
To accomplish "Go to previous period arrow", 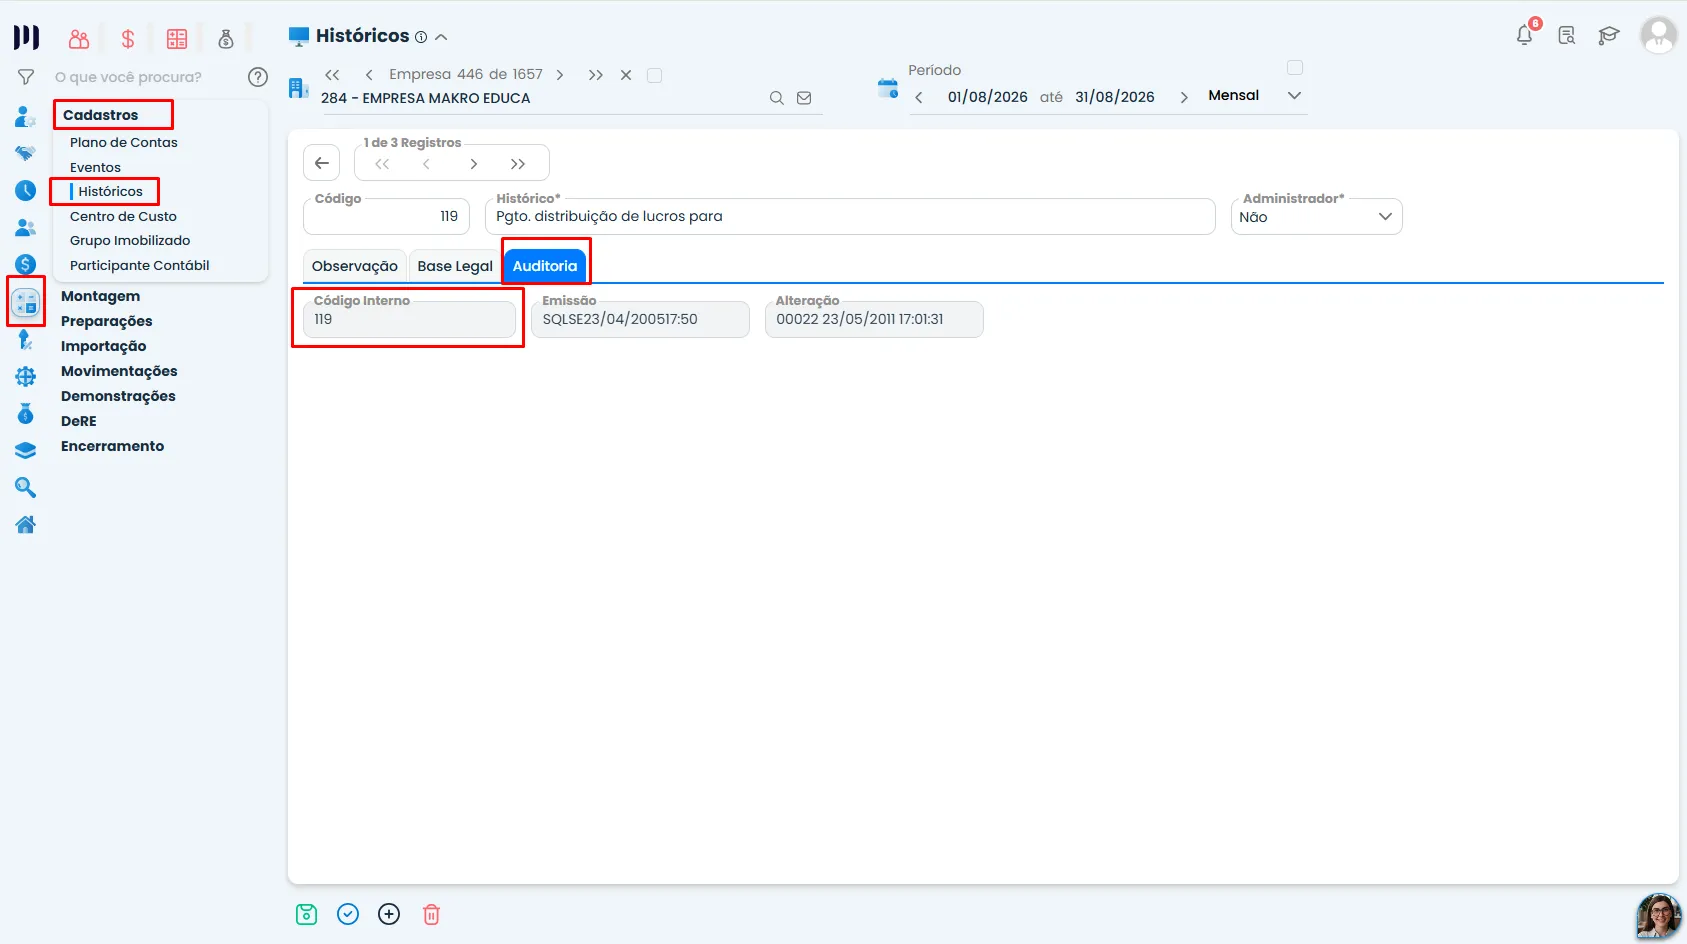I will [x=919, y=97].
